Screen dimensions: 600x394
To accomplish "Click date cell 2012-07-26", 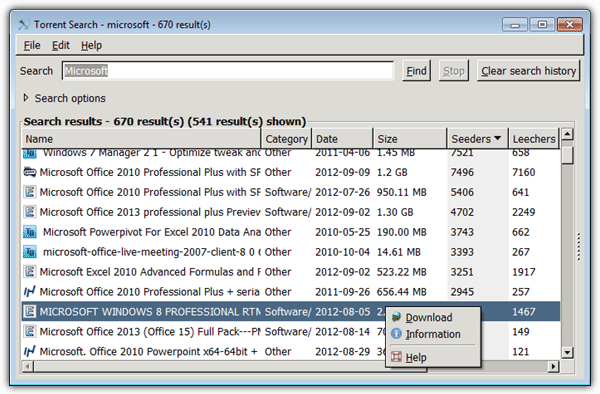I will tap(342, 192).
